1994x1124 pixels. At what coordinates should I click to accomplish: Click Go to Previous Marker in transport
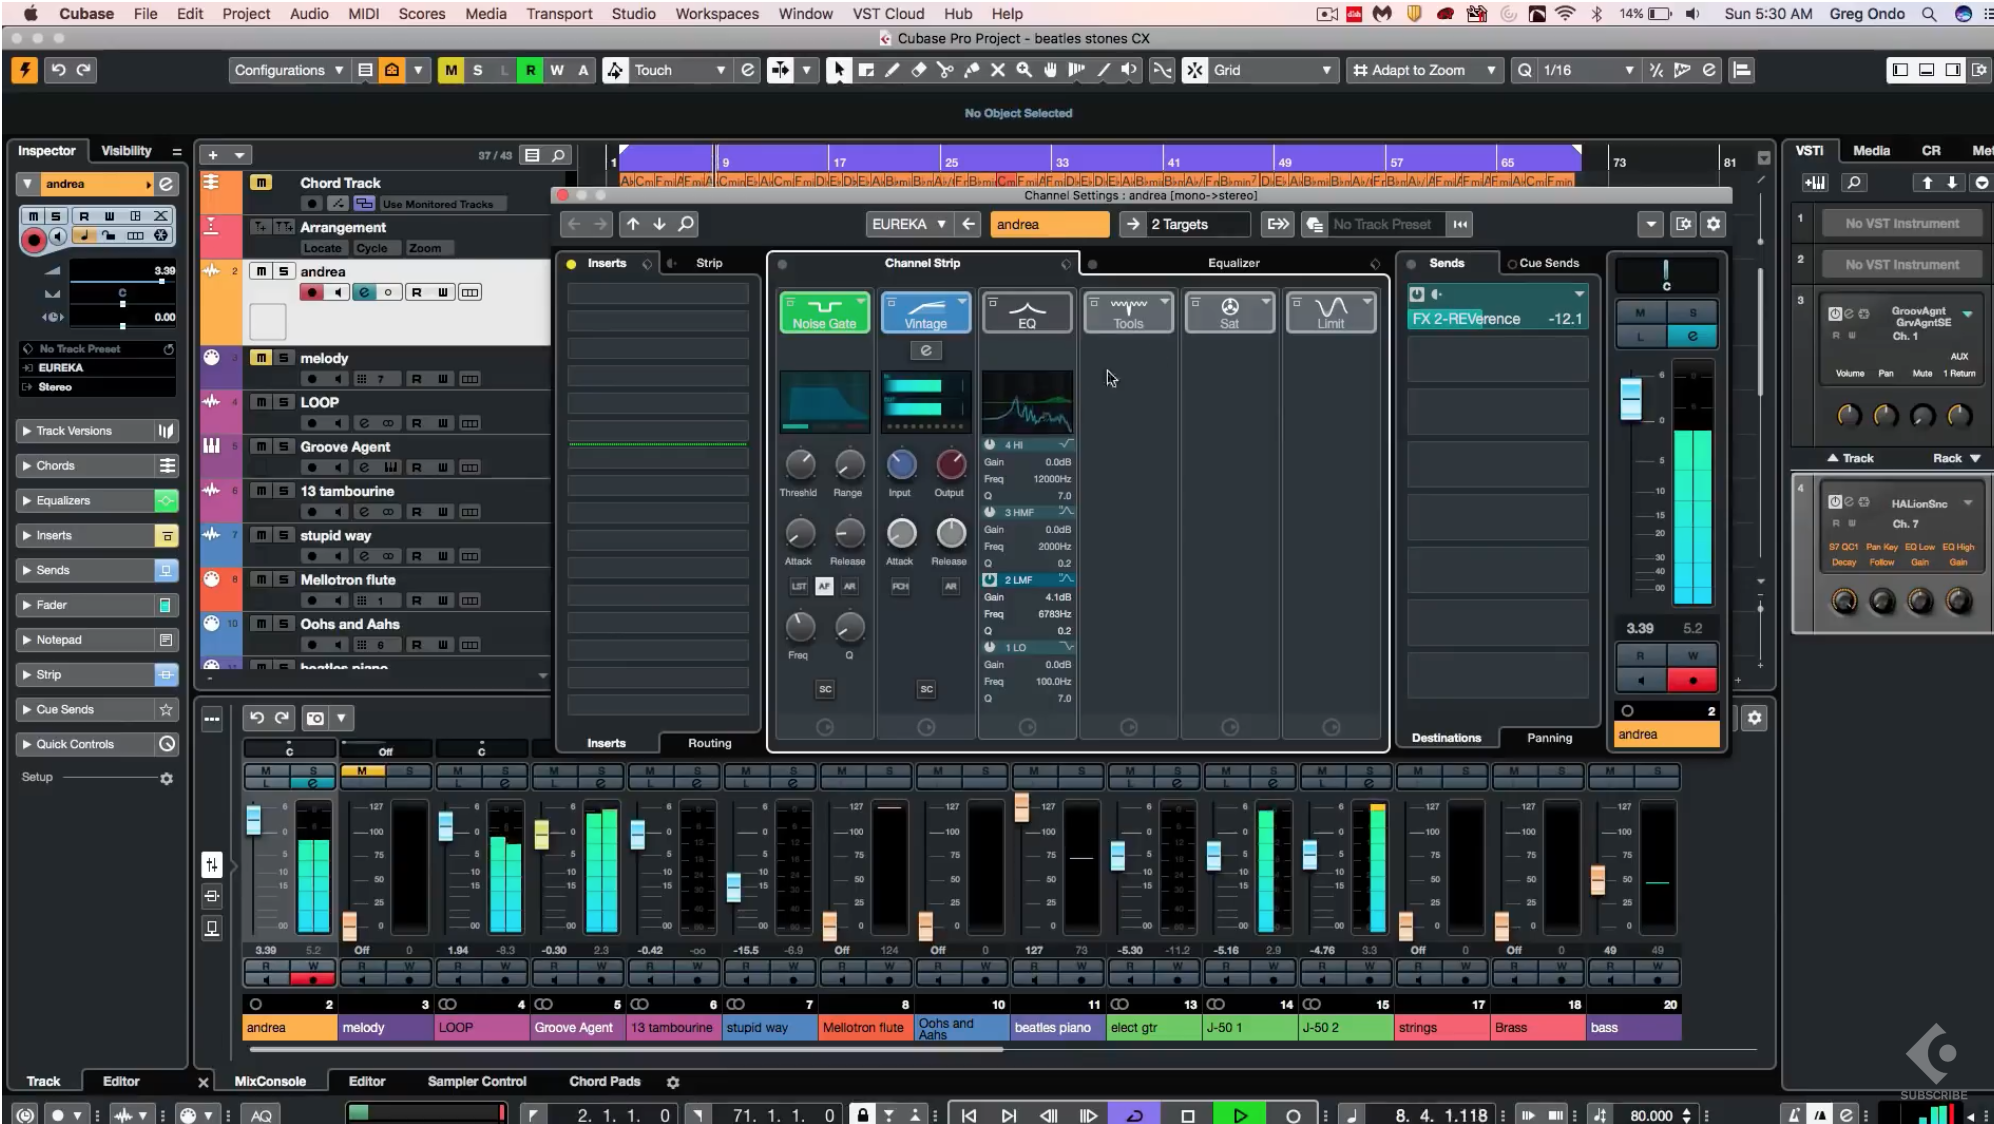click(x=969, y=1115)
